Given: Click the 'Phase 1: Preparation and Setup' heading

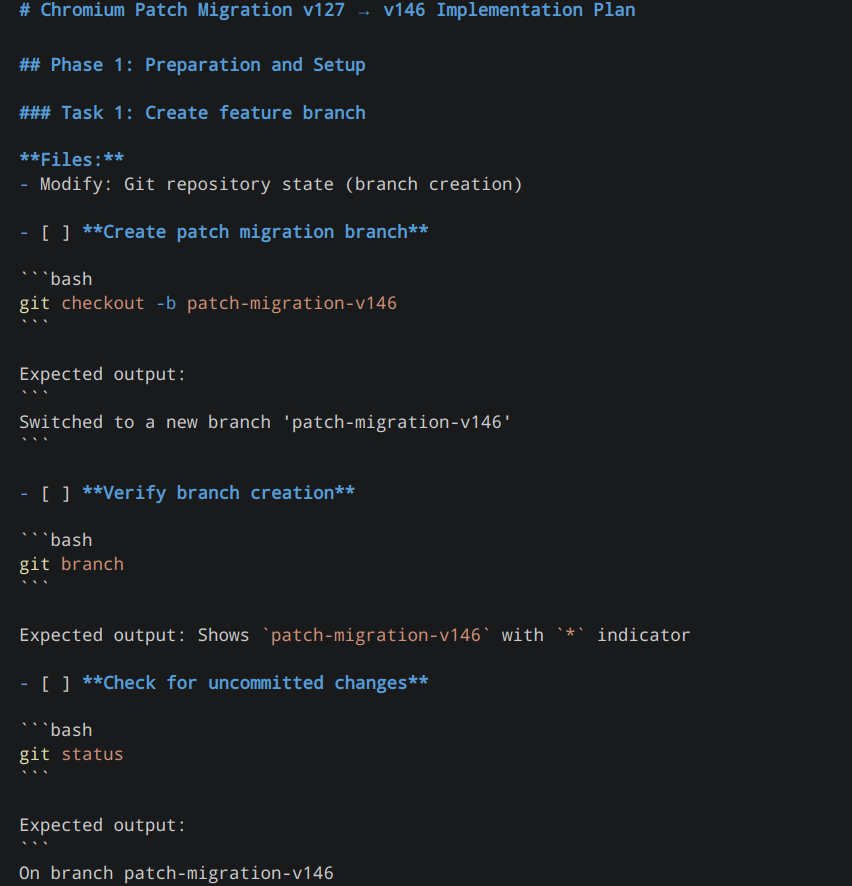Looking at the screenshot, I should click(192, 65).
